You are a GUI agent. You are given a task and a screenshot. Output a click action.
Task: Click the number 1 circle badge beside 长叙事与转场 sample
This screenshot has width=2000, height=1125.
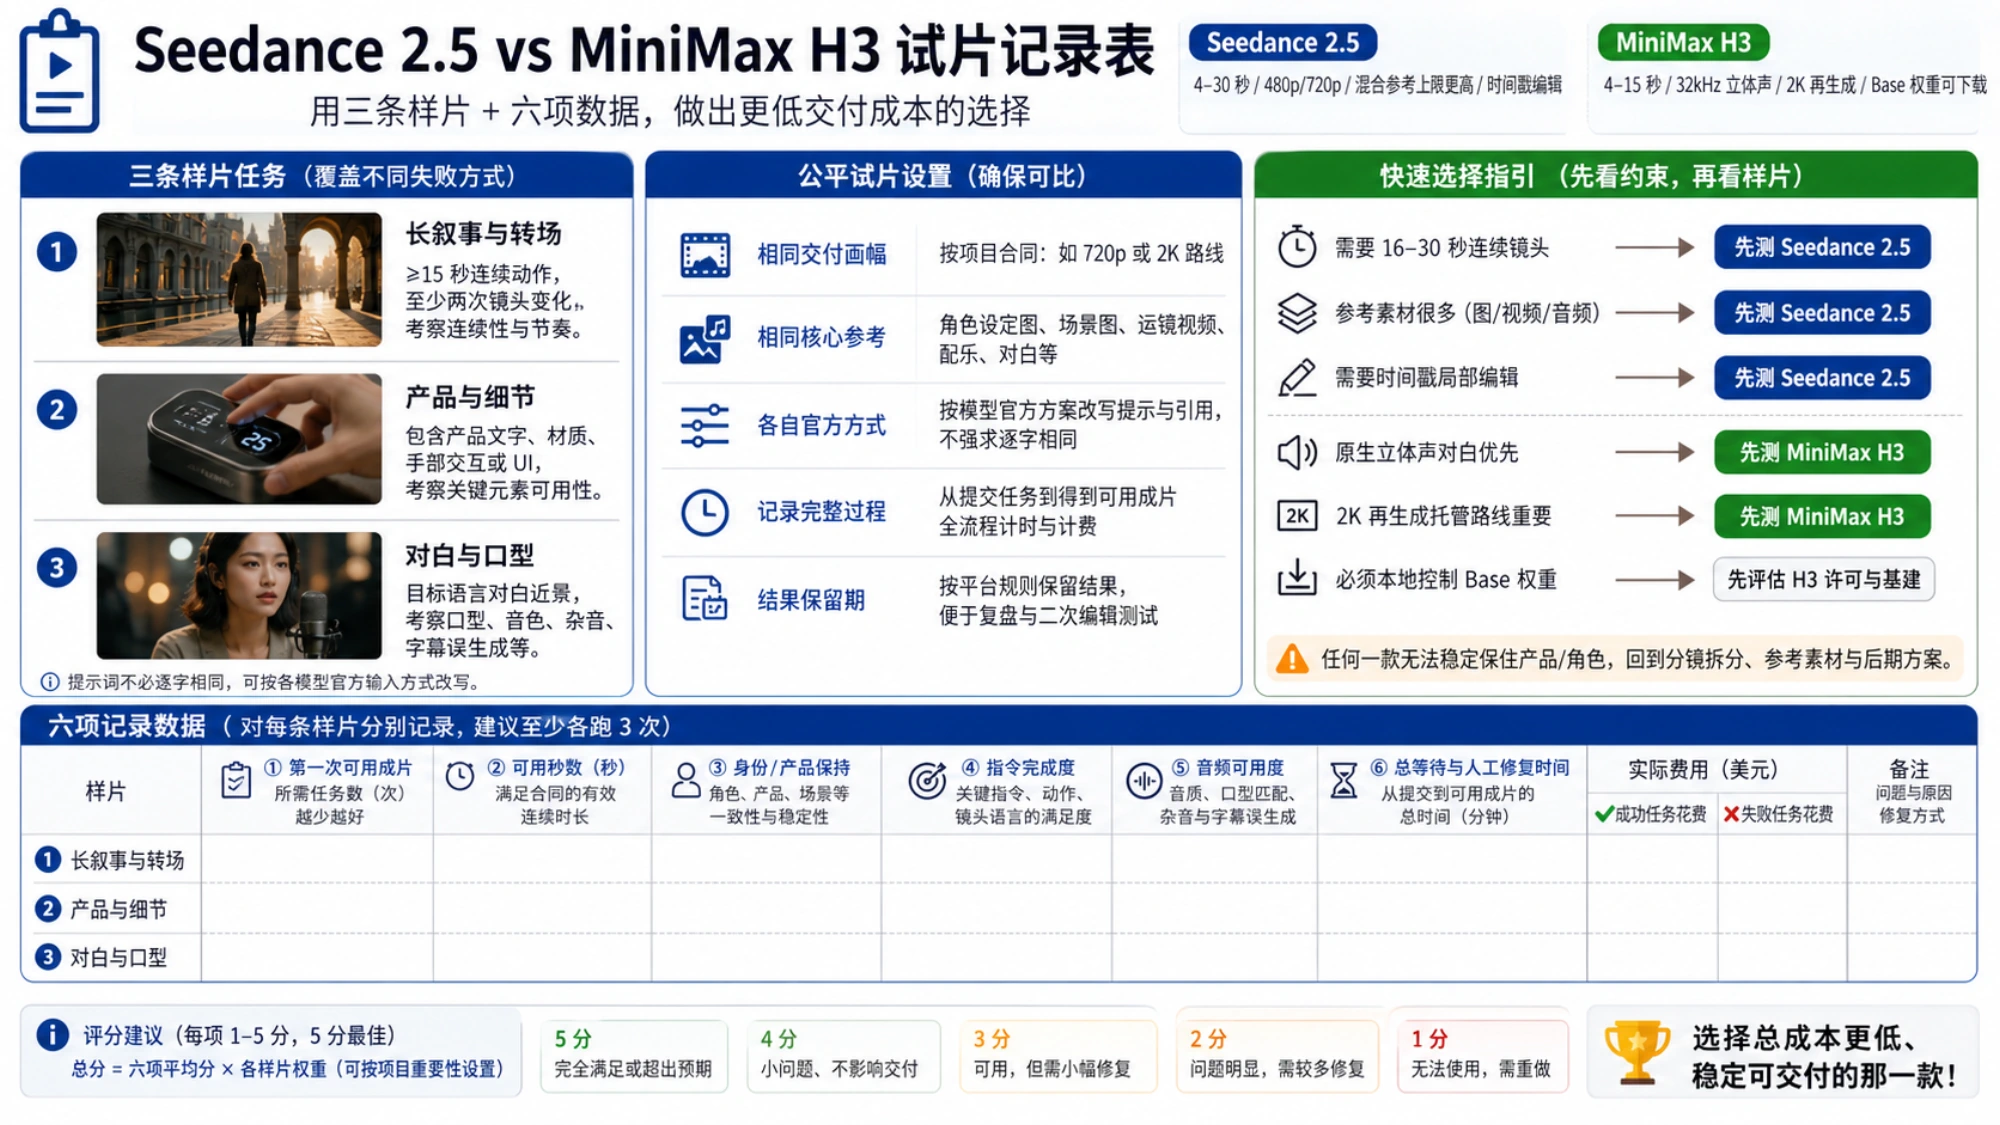[x=57, y=252]
